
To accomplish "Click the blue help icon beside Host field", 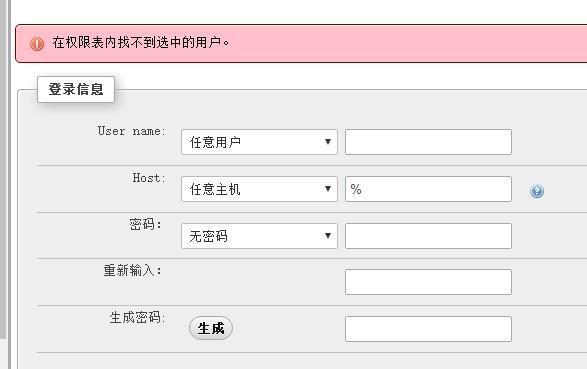I will coord(537,191).
